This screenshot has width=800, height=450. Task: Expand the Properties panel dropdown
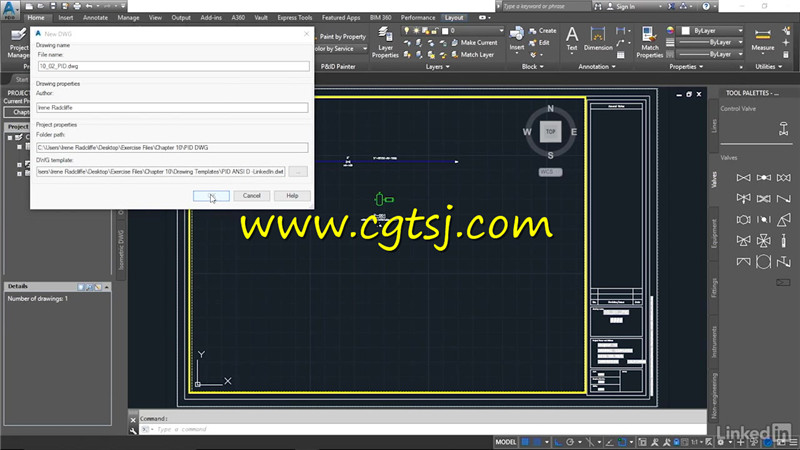click(686, 67)
